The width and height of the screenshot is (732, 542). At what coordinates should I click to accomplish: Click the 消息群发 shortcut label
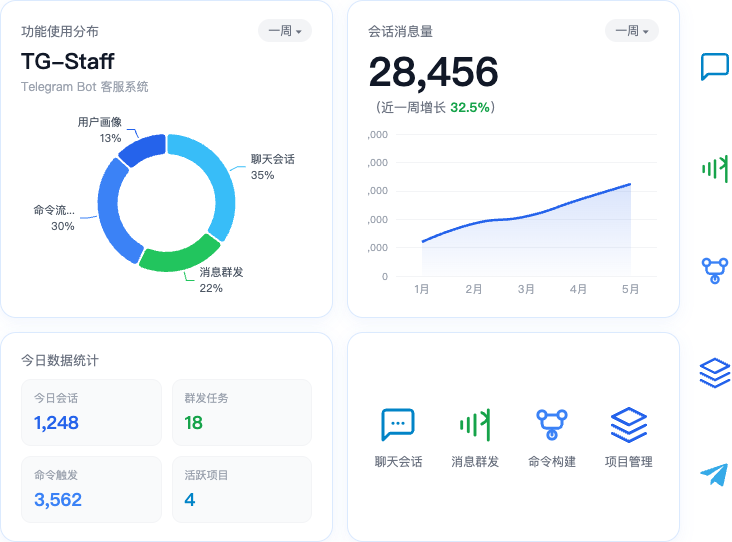(475, 462)
